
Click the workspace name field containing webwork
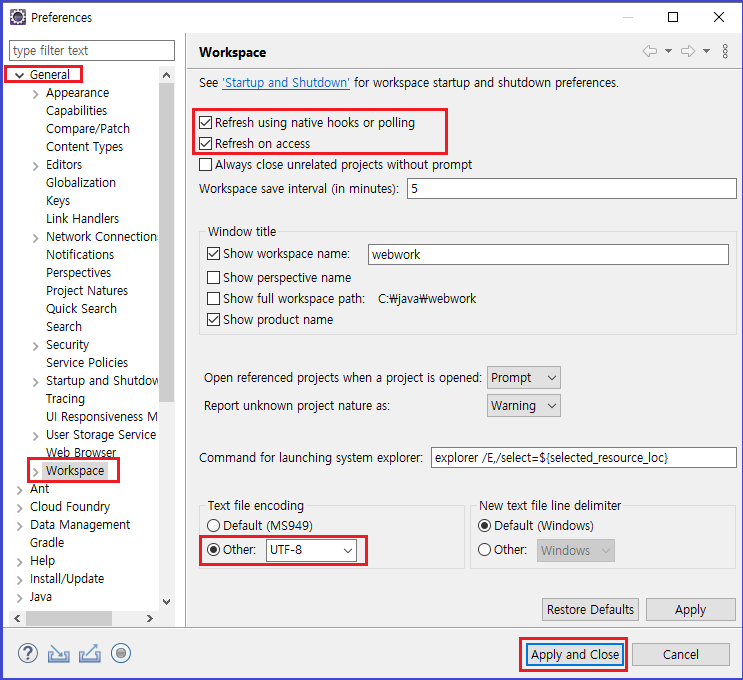(548, 254)
